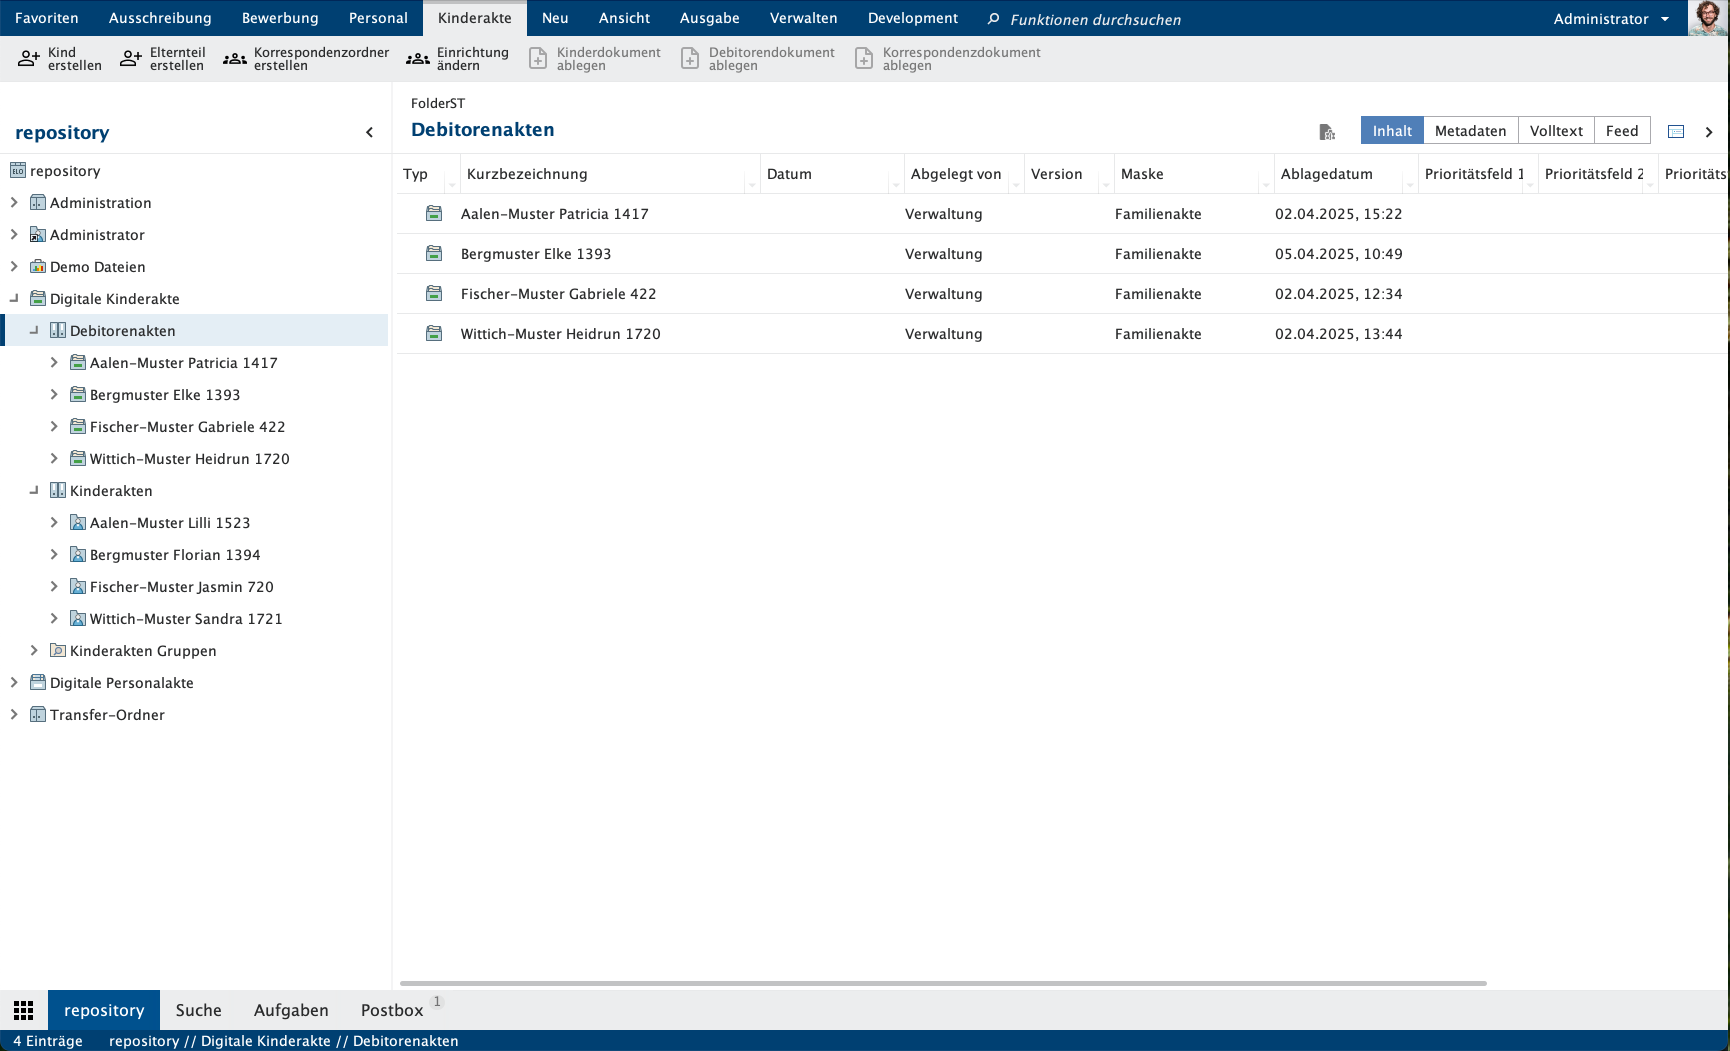The image size is (1730, 1051).
Task: Expand the Kinderakten Gruppen tree node
Action: click(34, 651)
